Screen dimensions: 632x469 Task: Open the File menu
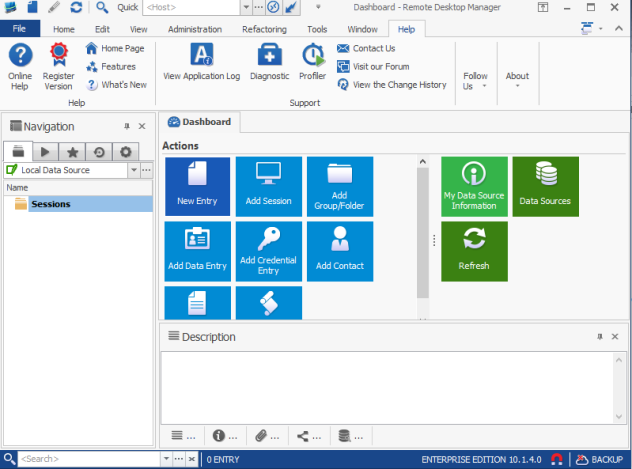point(19,29)
